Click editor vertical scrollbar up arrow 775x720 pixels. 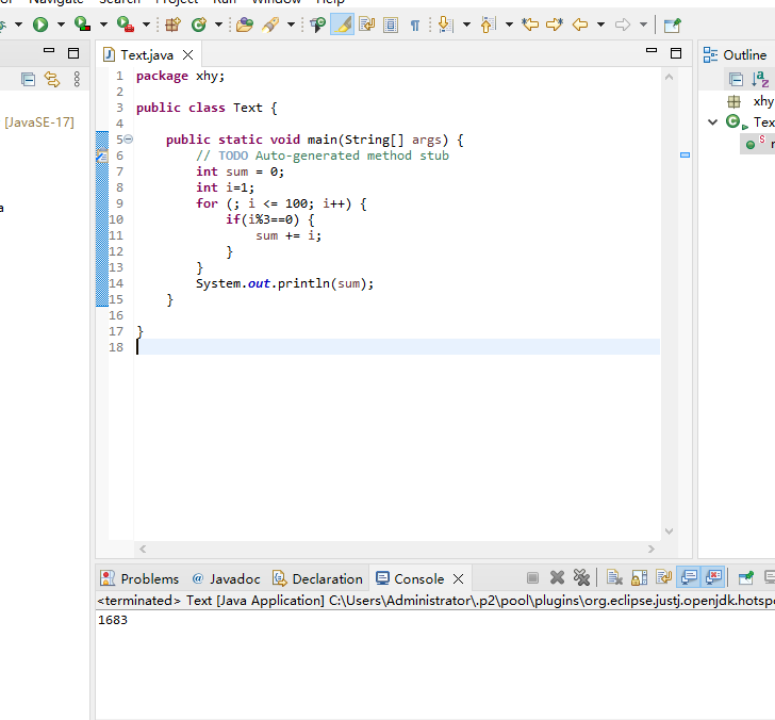(669, 77)
